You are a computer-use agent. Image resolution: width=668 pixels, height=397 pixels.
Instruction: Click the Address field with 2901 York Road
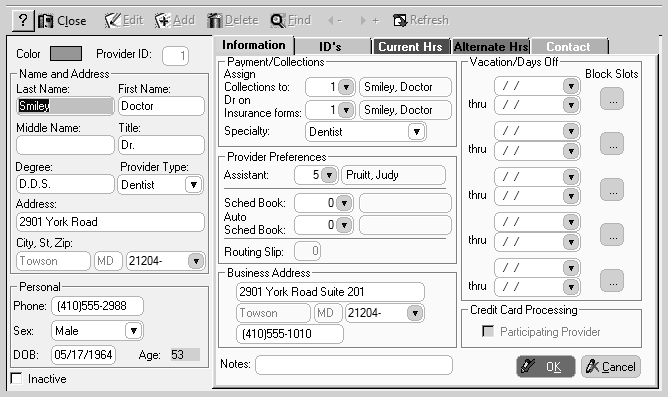(x=110, y=222)
